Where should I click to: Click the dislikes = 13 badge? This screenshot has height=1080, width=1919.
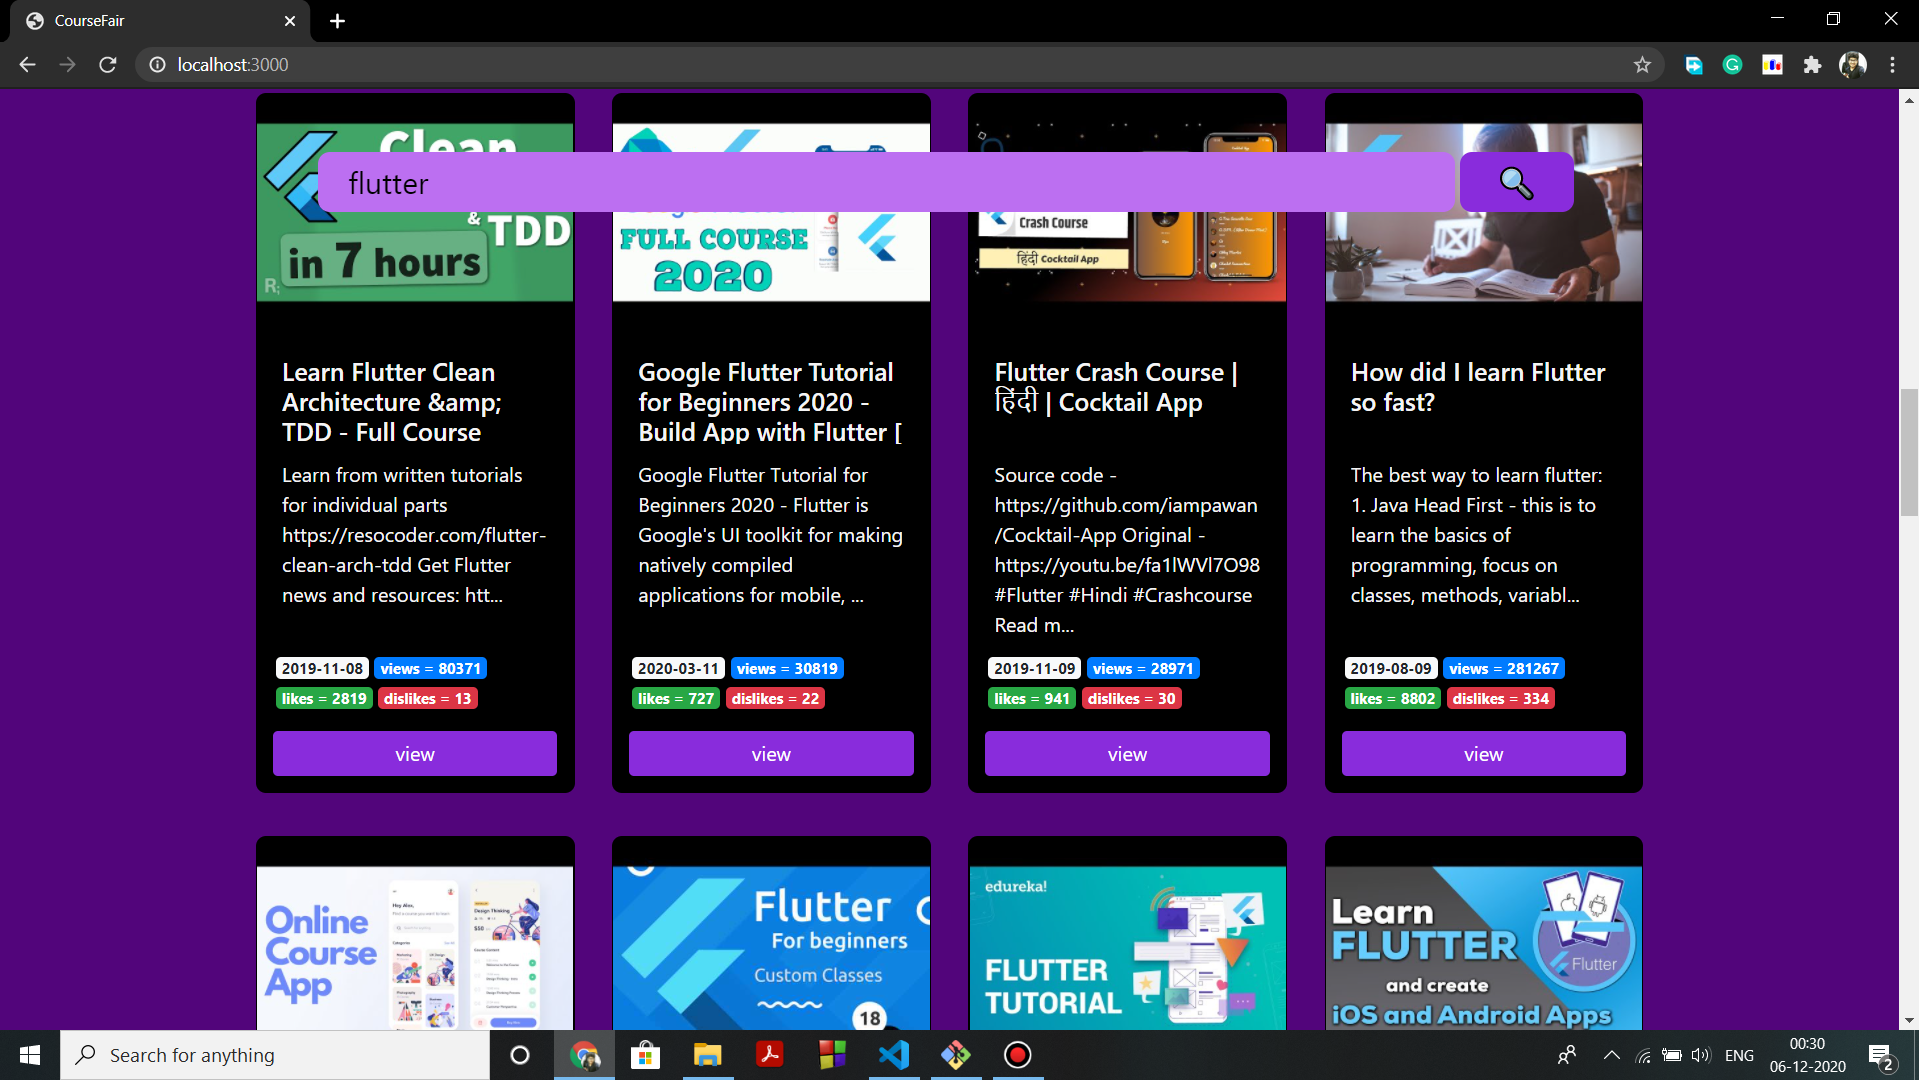tap(427, 698)
